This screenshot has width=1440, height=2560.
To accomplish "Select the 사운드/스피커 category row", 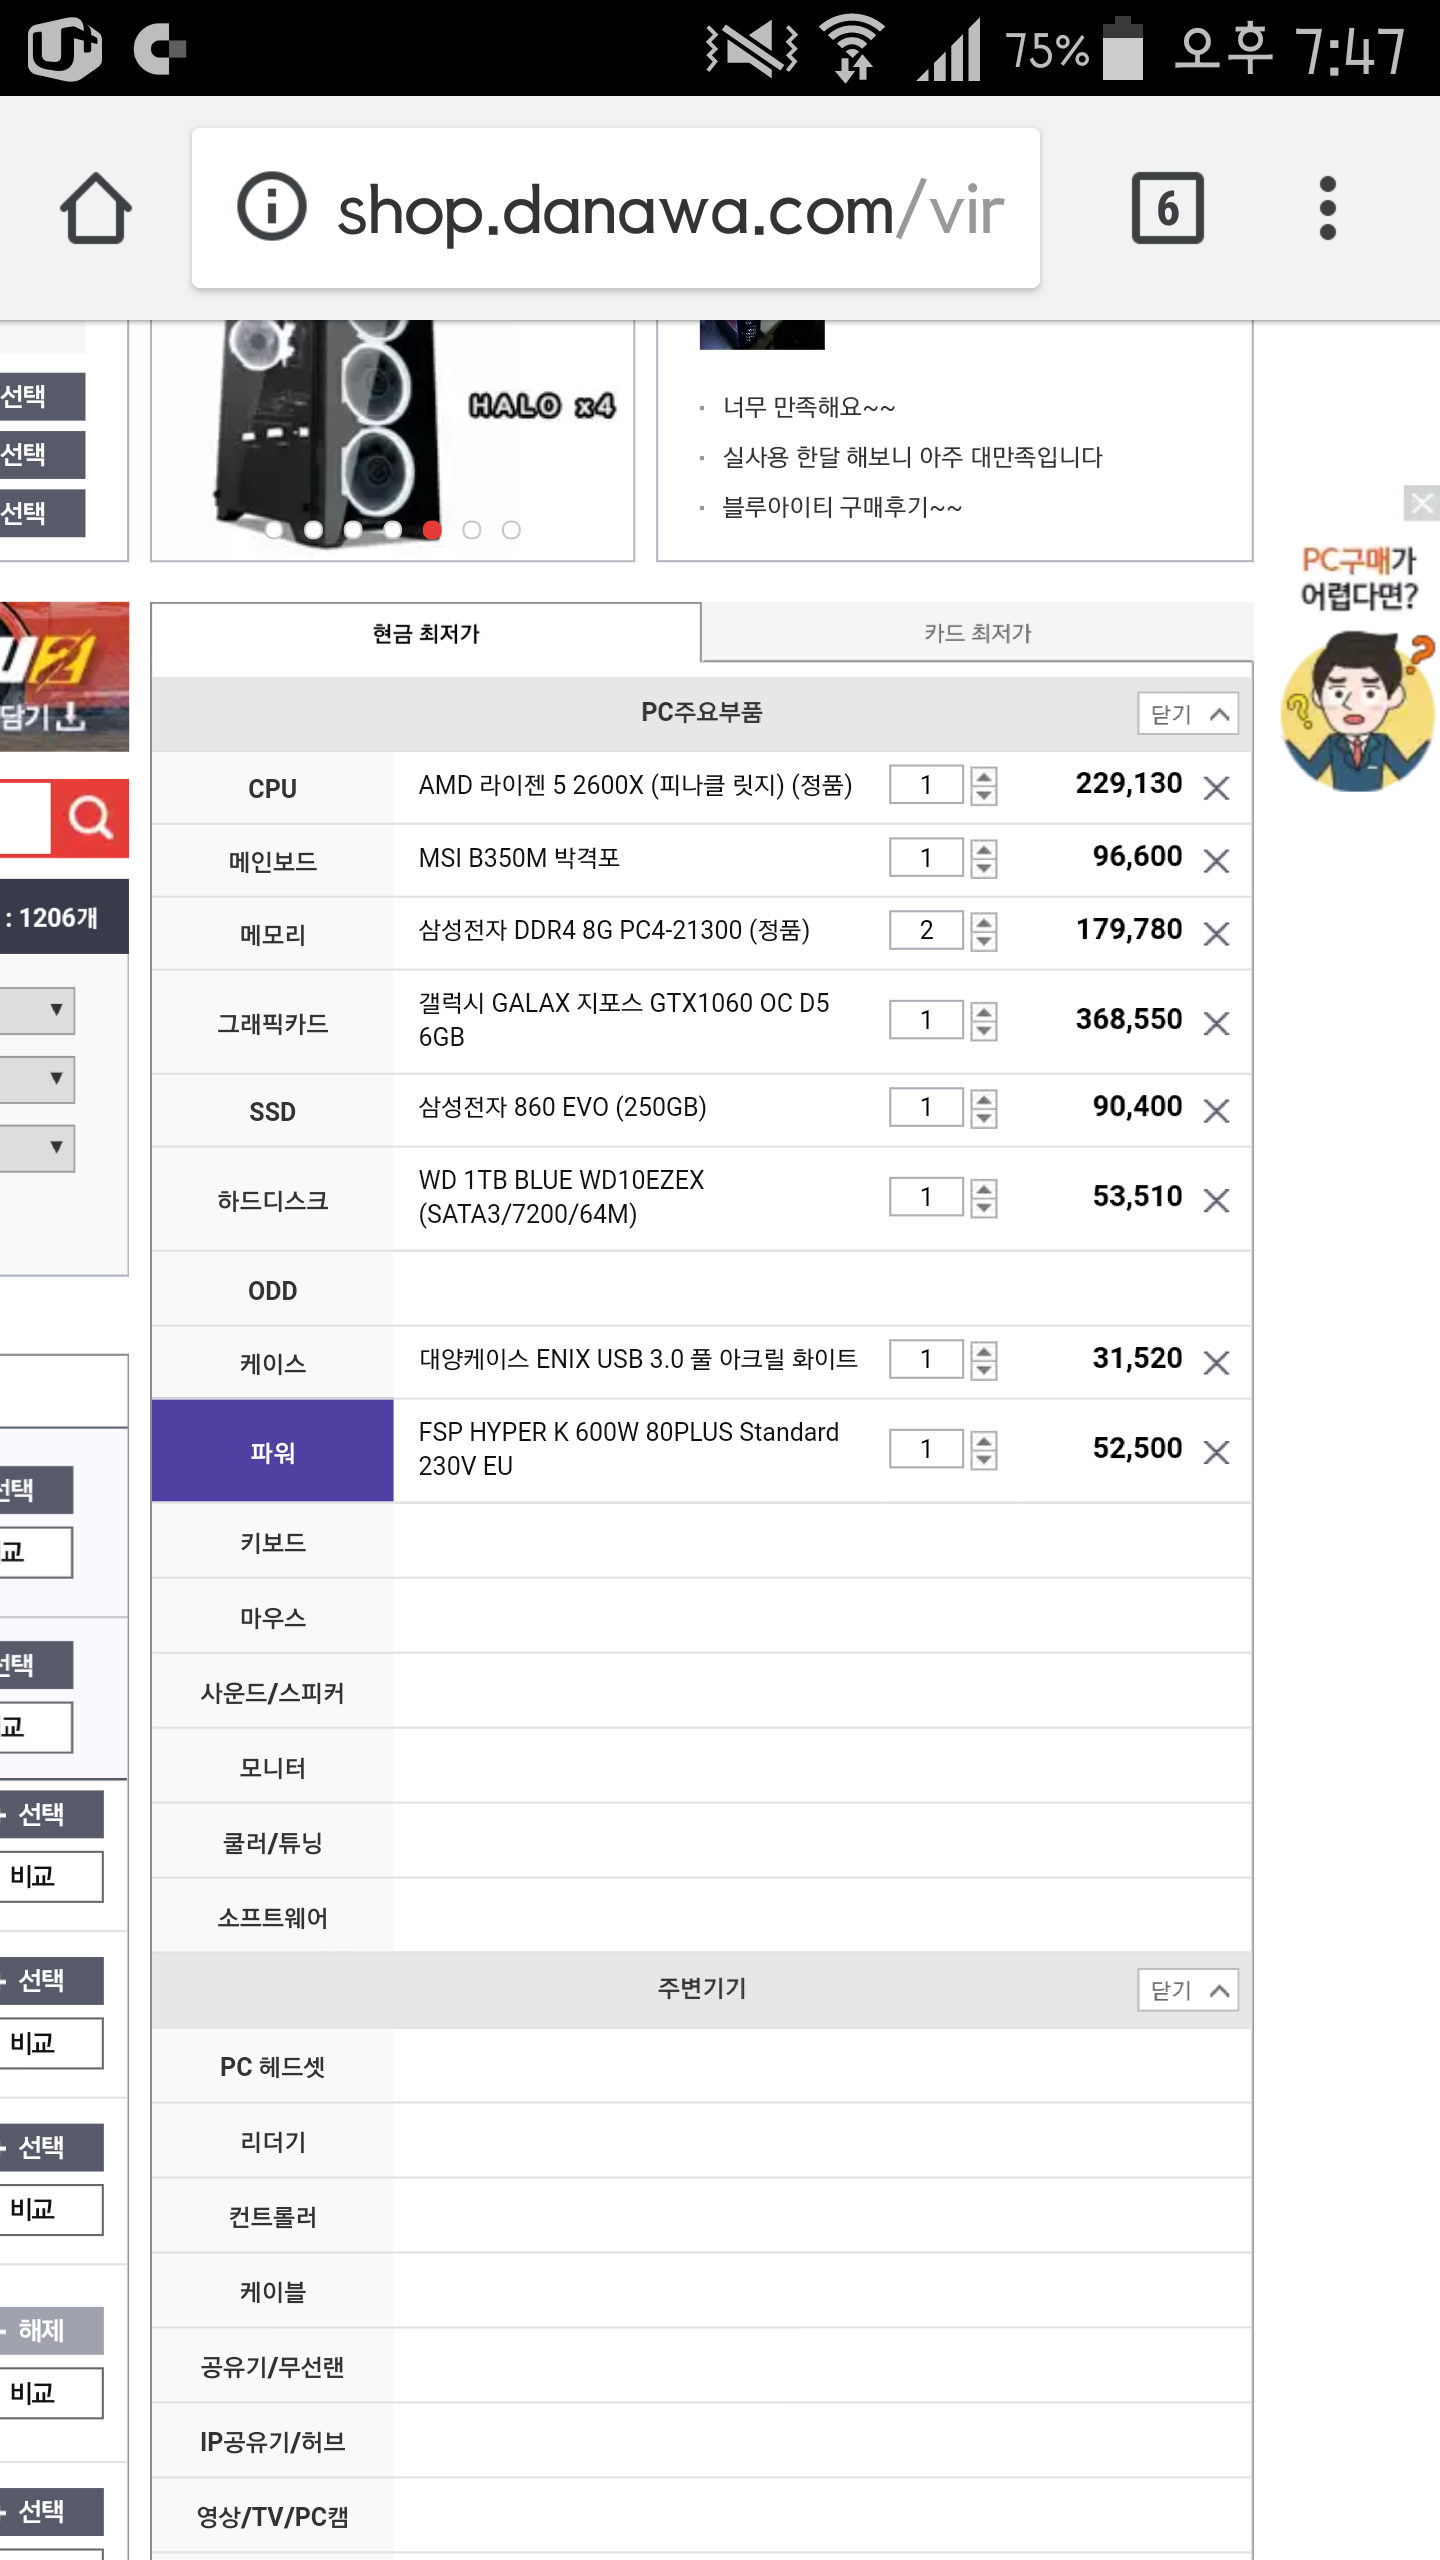I will point(272,1692).
